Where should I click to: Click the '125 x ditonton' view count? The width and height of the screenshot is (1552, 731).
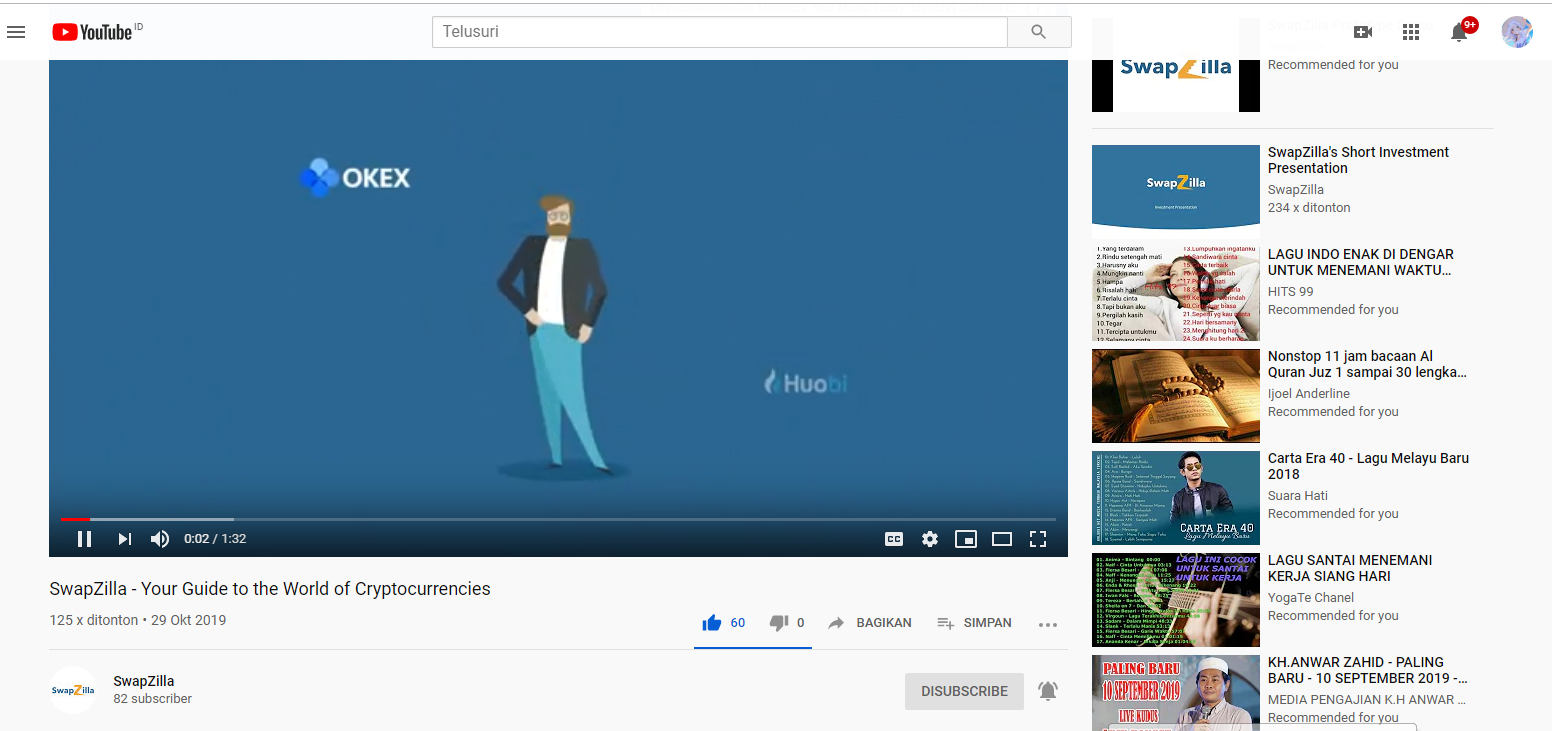pos(94,620)
